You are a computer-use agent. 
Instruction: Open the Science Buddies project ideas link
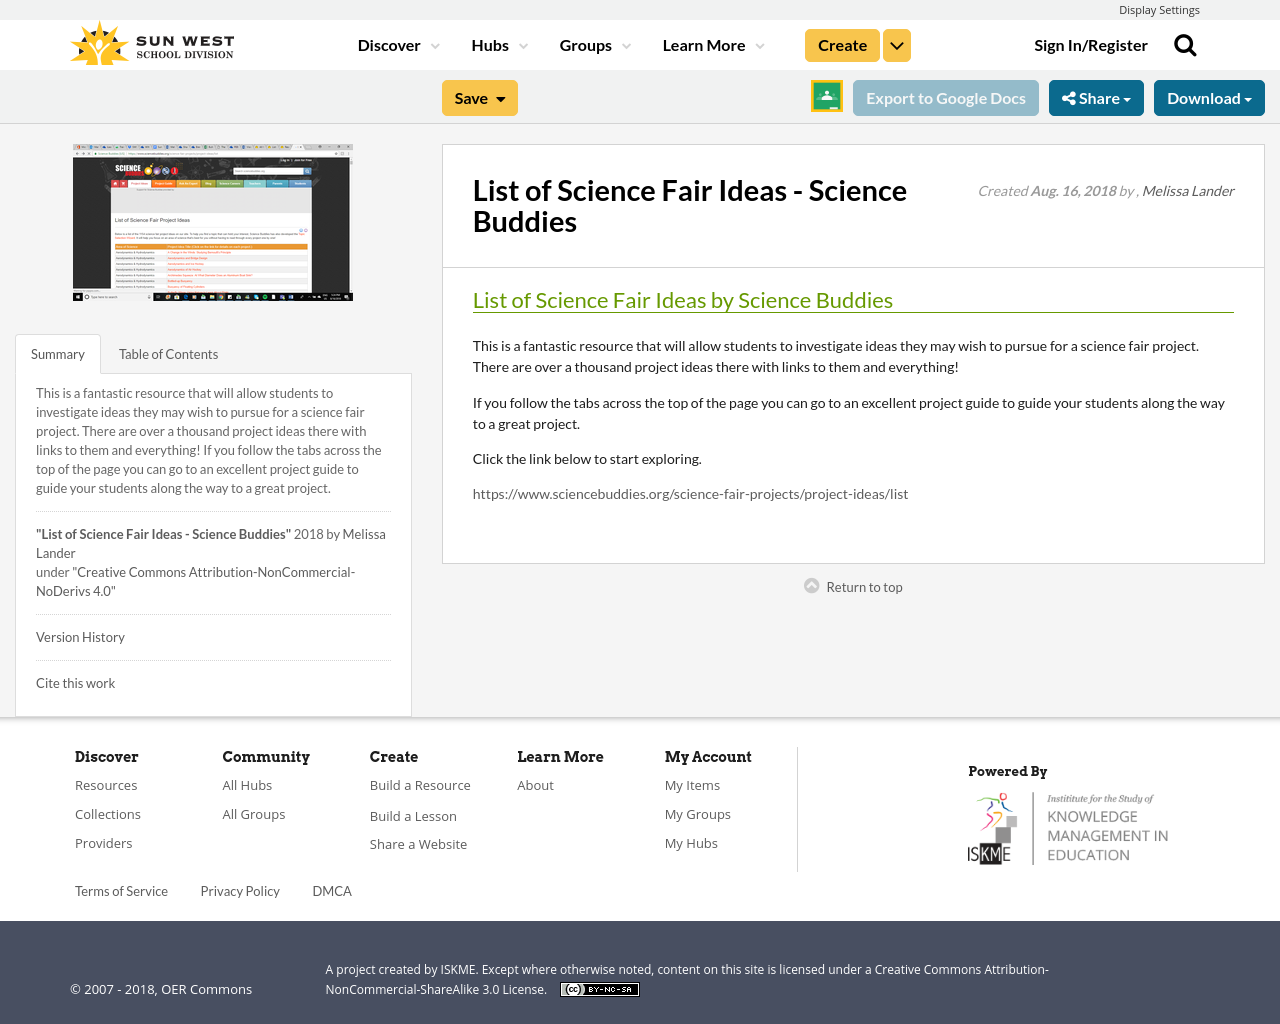pyautogui.click(x=690, y=492)
